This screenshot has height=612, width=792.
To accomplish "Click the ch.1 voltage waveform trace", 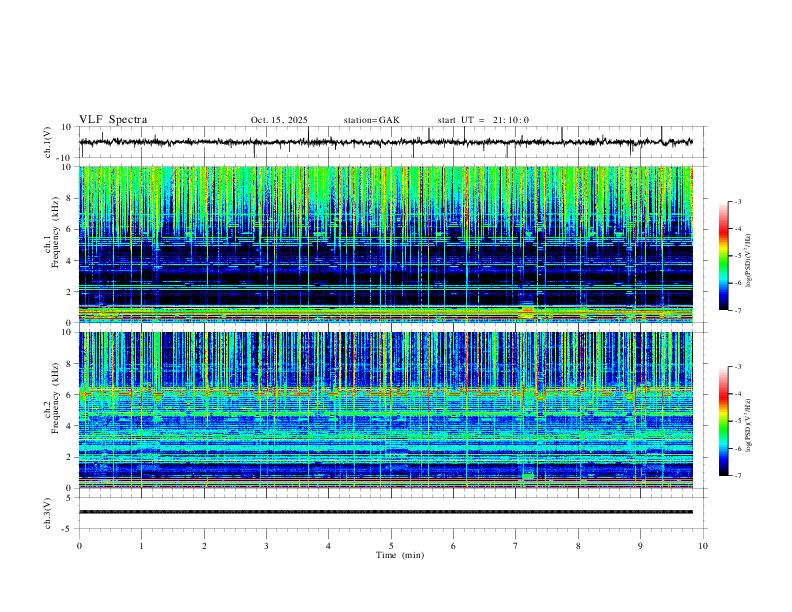I will 386,142.
